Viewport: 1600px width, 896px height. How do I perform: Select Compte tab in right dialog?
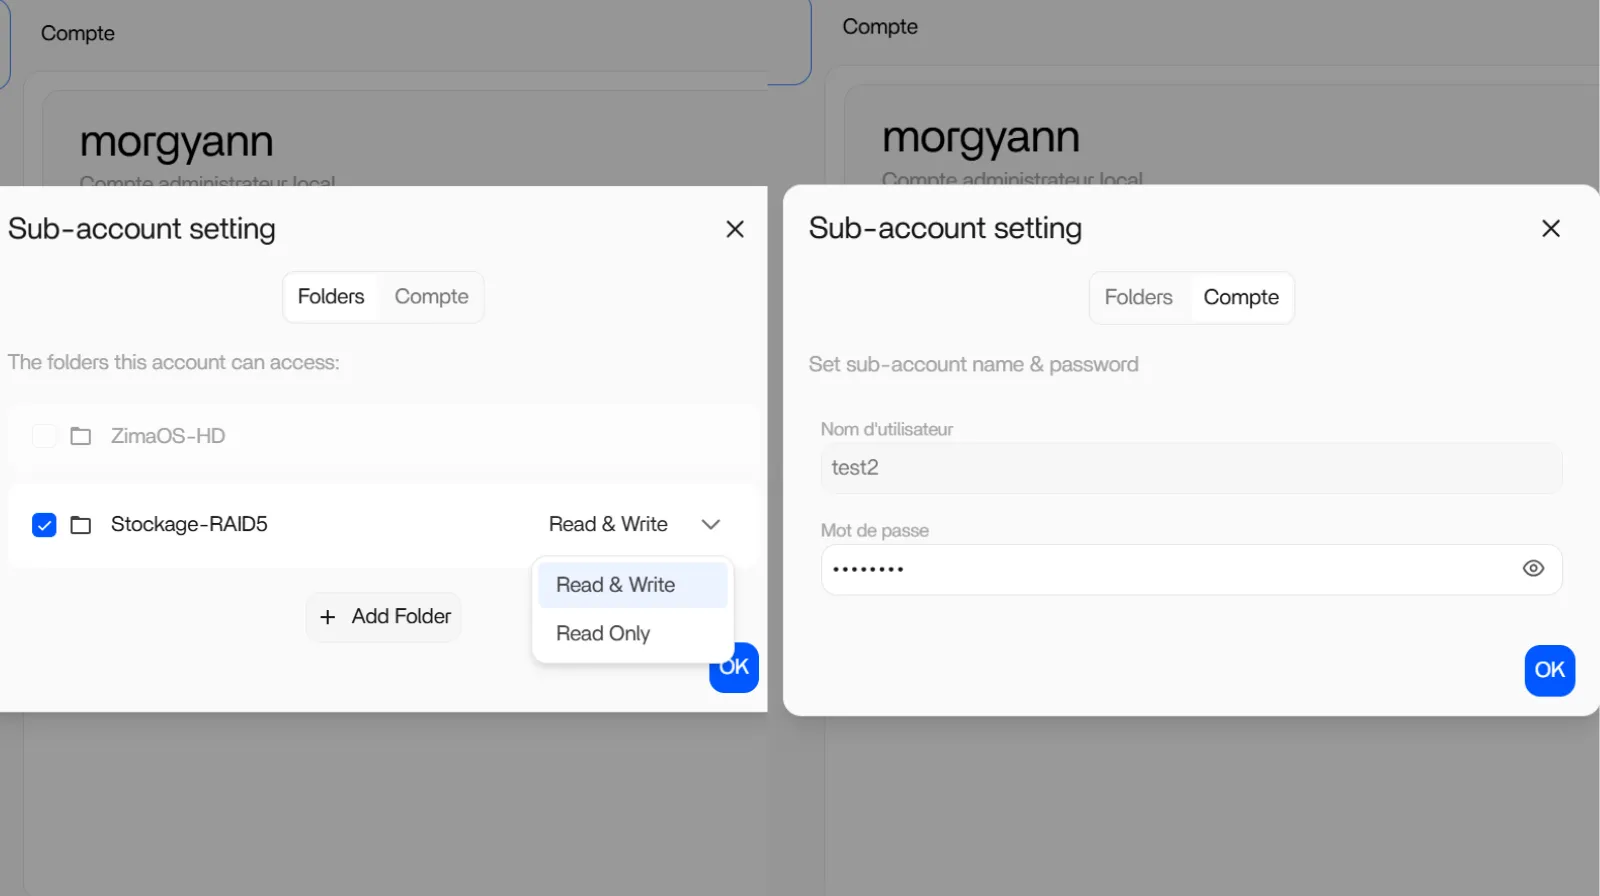(1241, 298)
